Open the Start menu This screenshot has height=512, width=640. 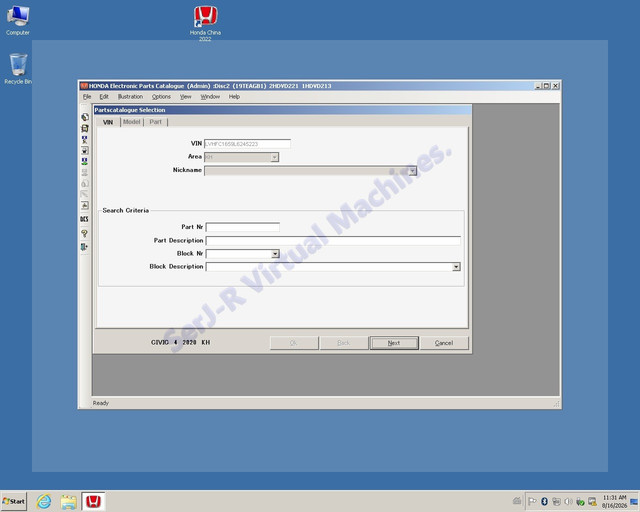(14, 501)
